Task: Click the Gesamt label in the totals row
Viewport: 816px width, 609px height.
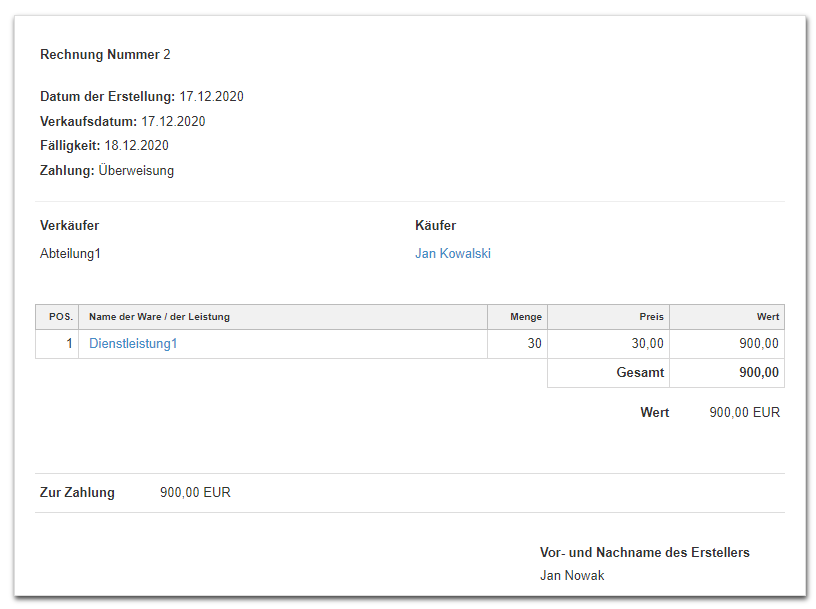Action: [x=640, y=373]
